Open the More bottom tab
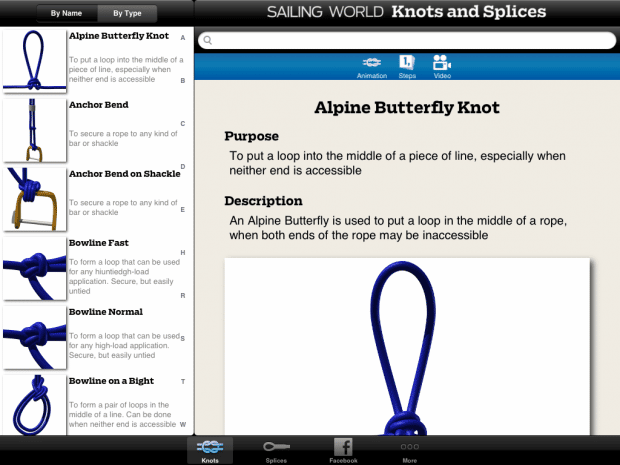Viewport: 620px width, 465px height. (x=410, y=452)
